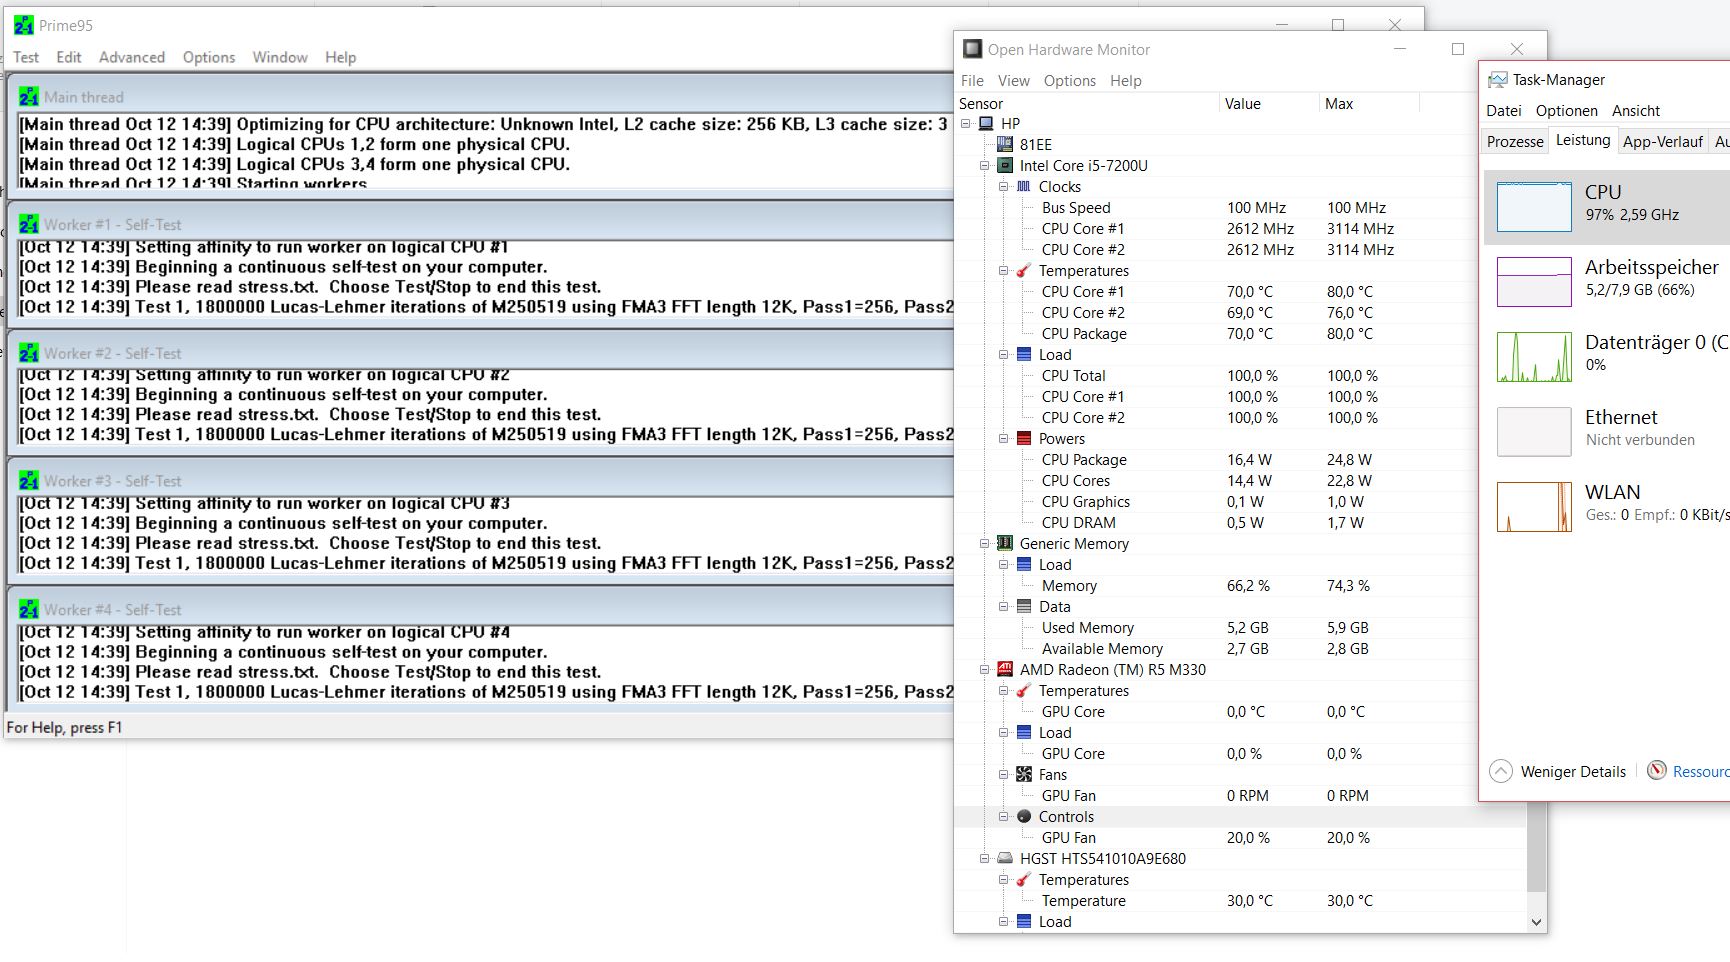Select the WLAN graph thumbnail
This screenshot has height=962, width=1730.
[1534, 507]
